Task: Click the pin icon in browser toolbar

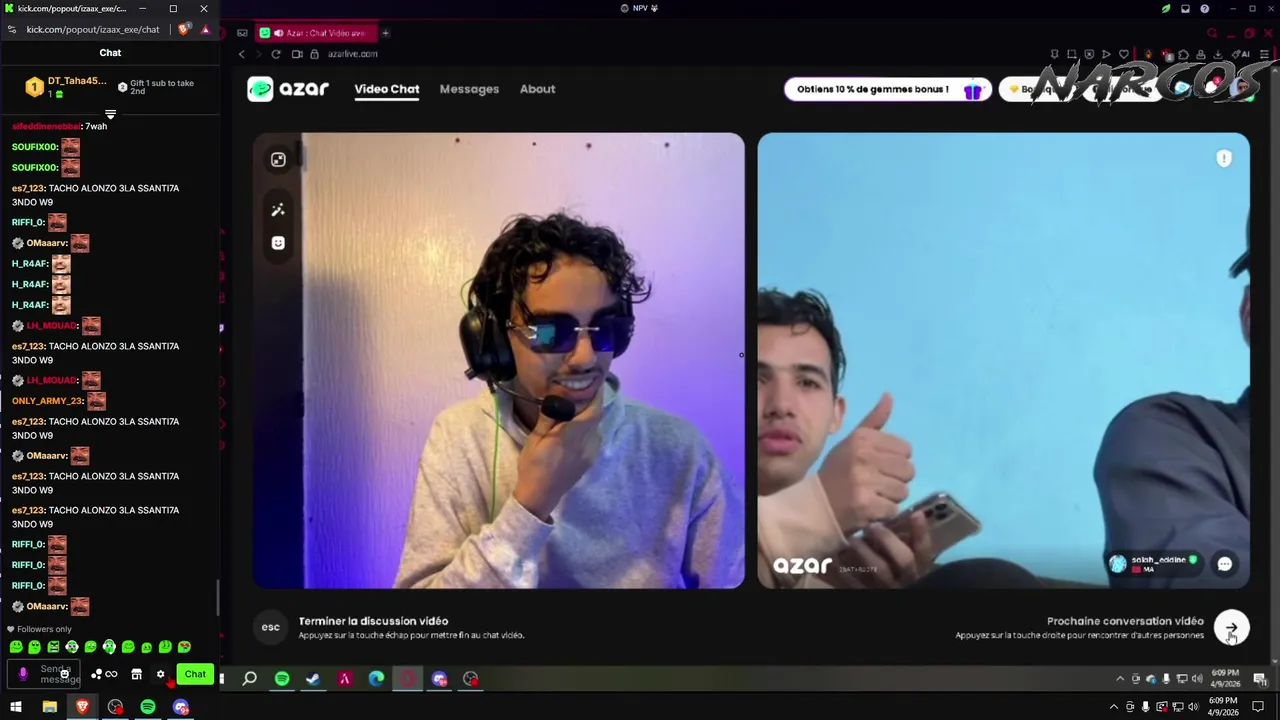Action: (x=1054, y=54)
